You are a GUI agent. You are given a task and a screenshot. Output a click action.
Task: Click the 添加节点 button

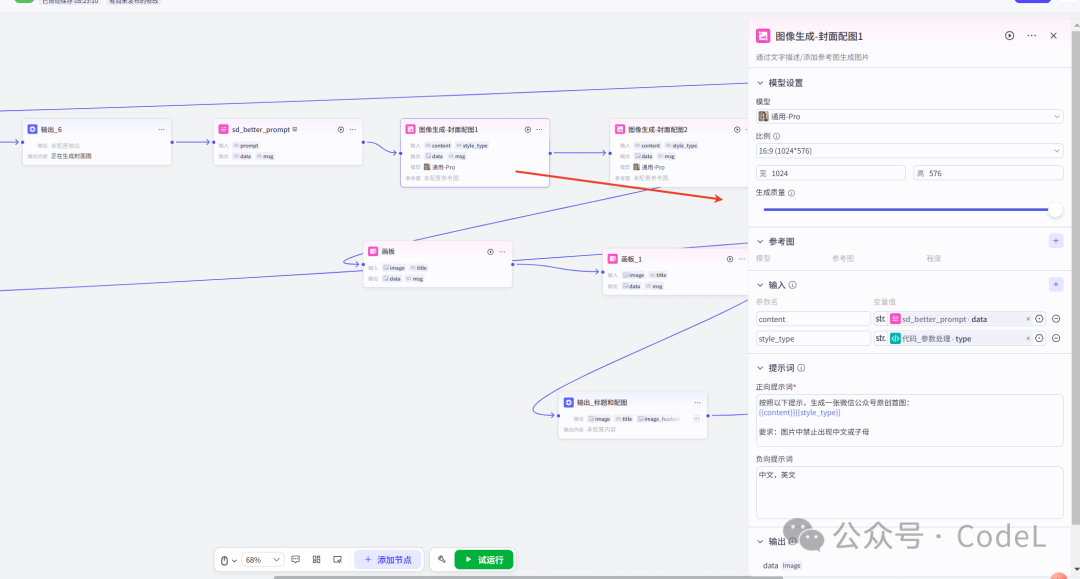(388, 560)
